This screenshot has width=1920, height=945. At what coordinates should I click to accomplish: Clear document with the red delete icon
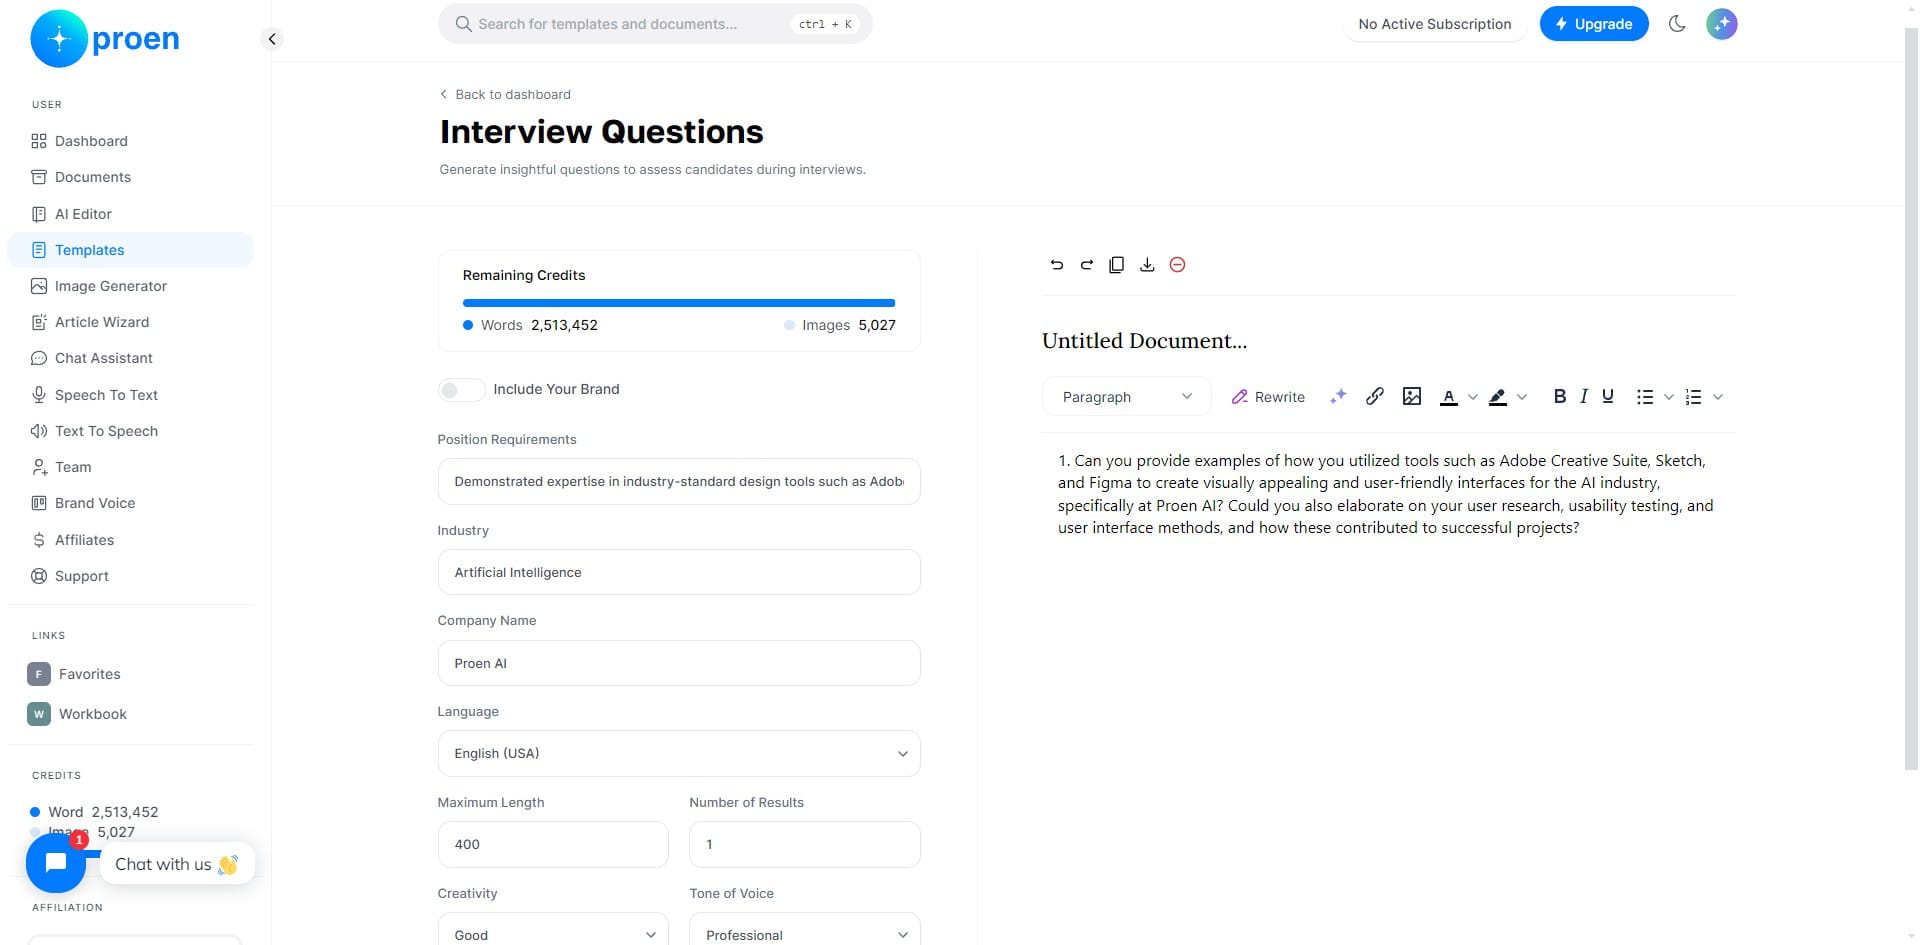click(x=1177, y=265)
